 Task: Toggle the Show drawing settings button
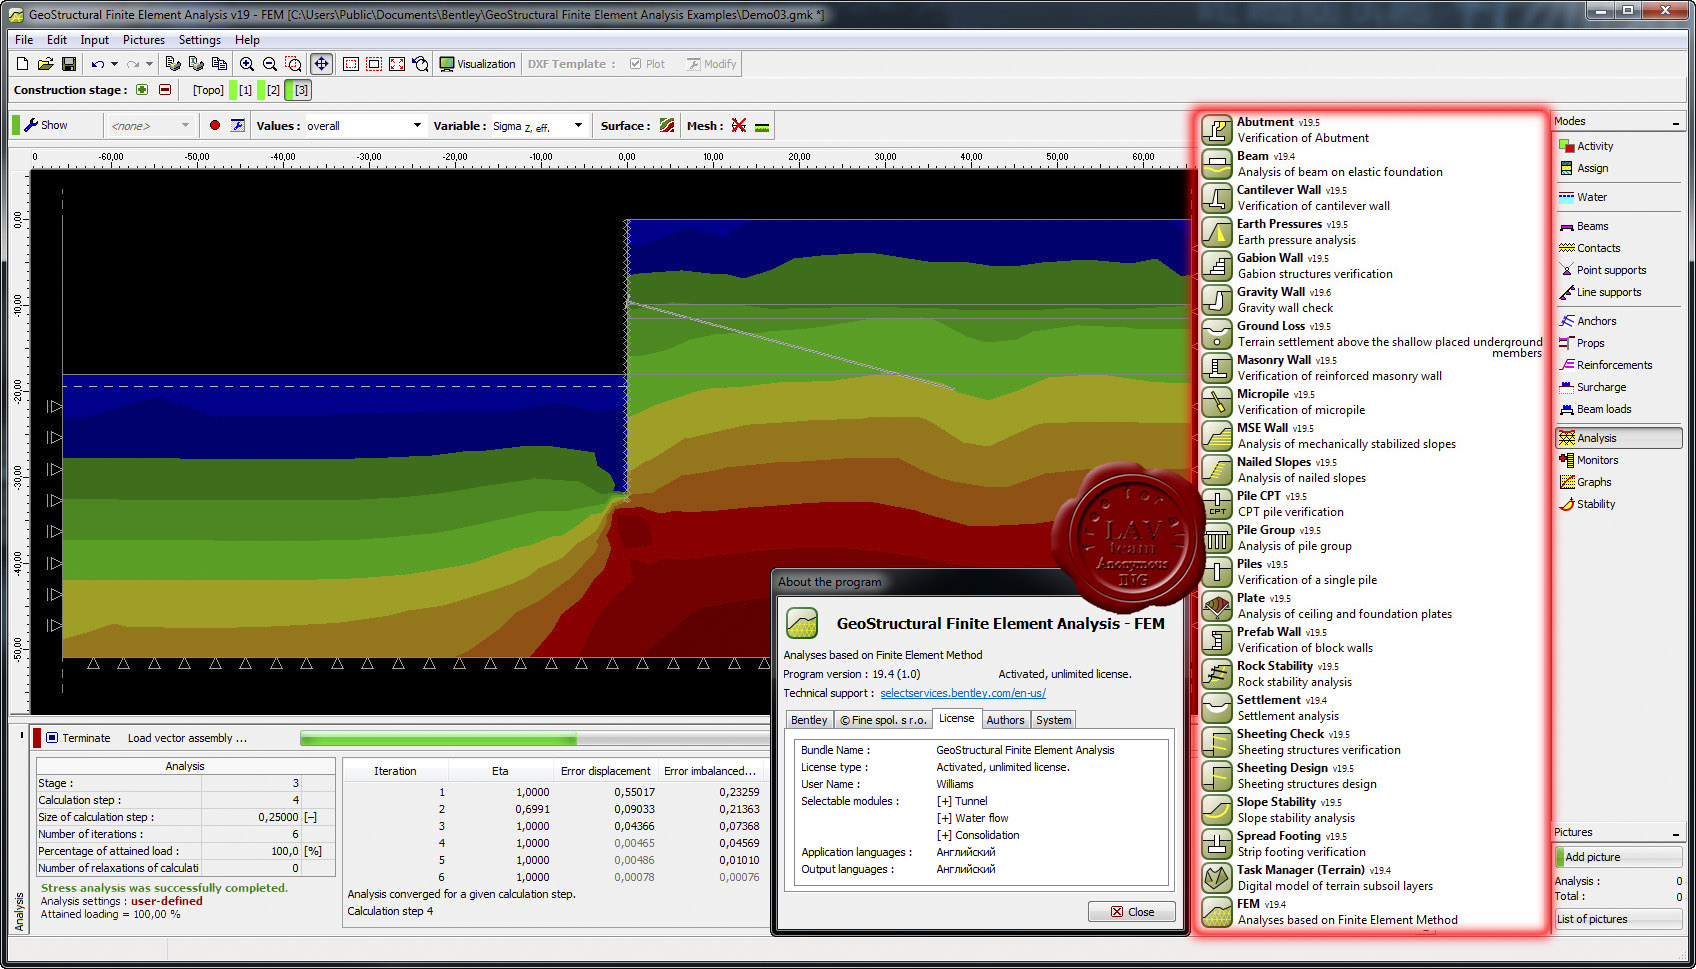46,126
